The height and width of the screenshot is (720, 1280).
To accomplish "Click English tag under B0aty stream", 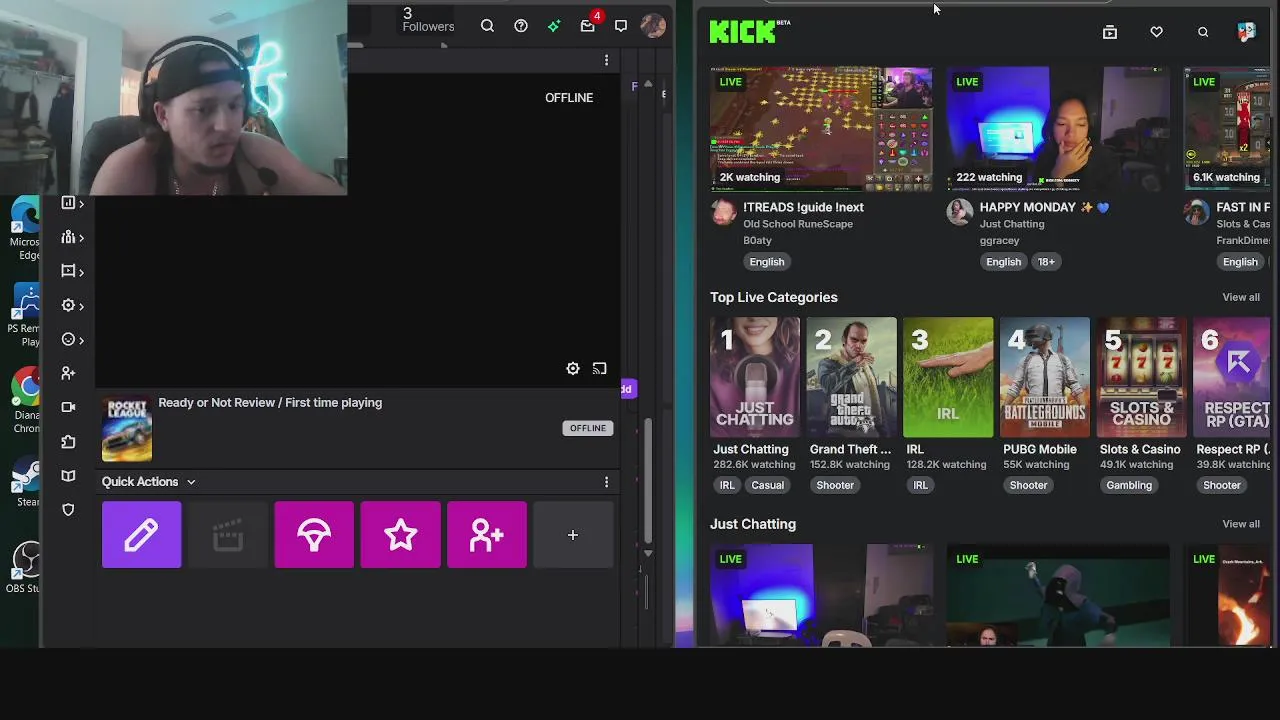I will tap(767, 262).
